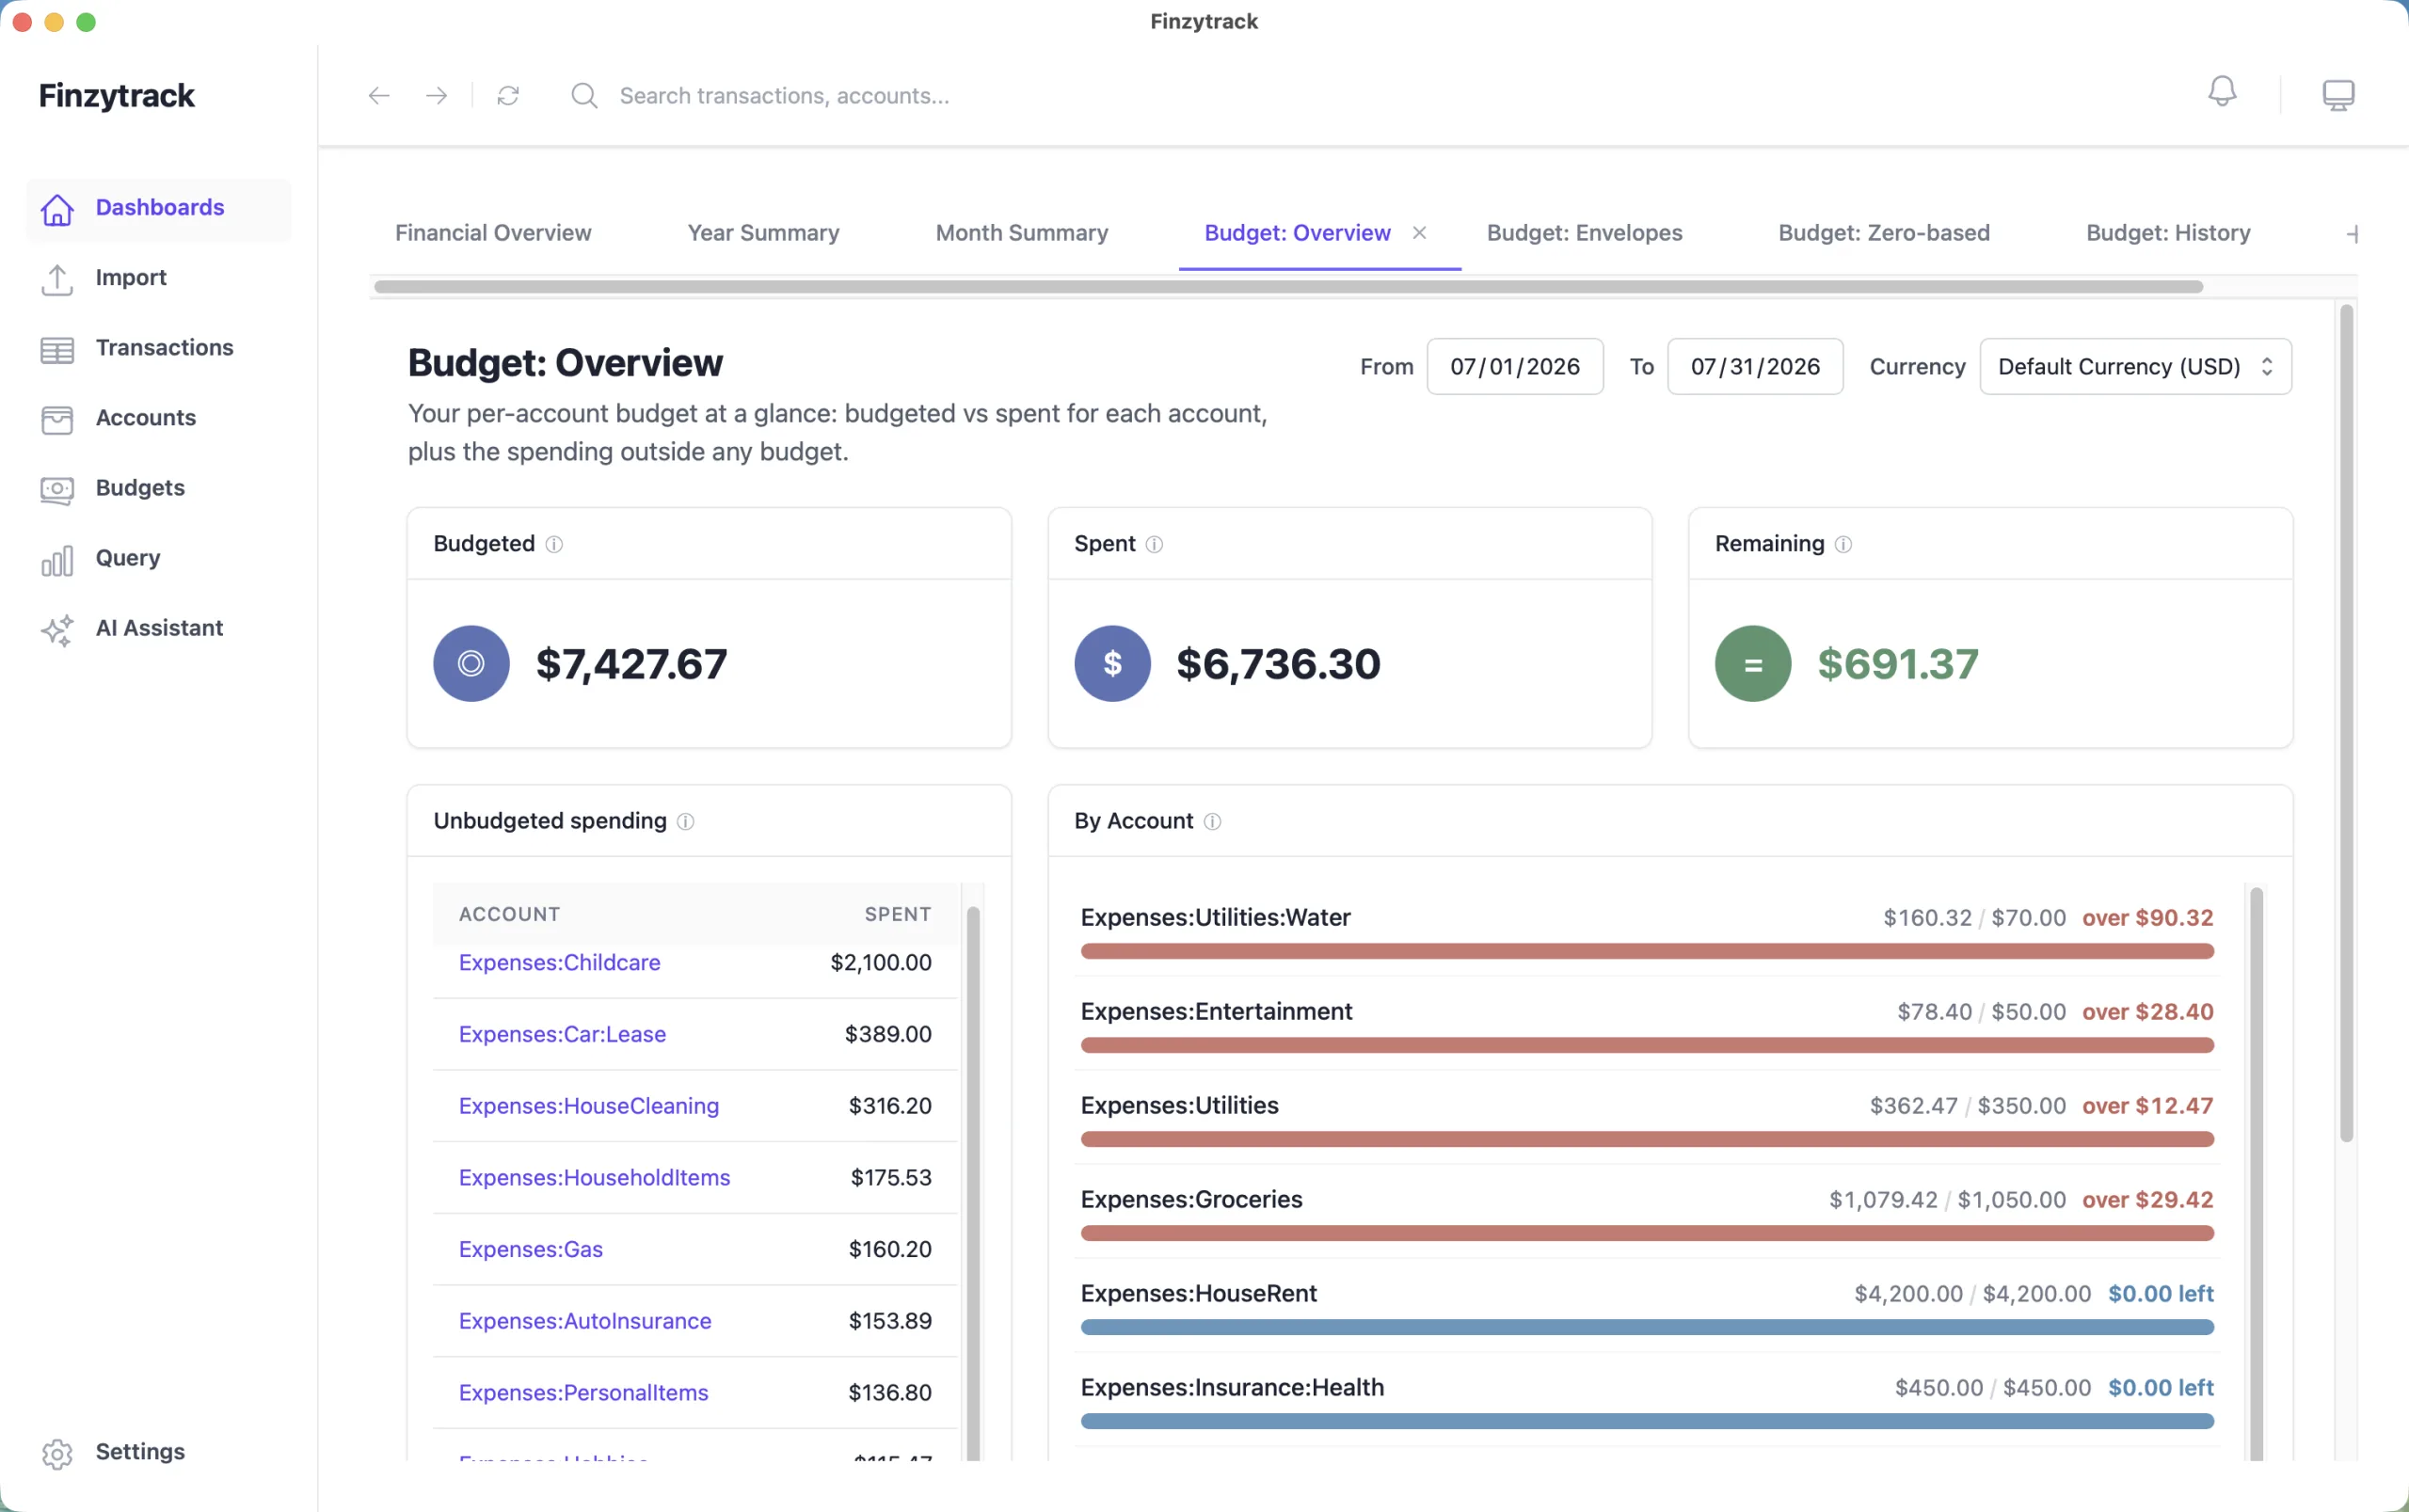Click the By Account list scrollbar
2409x1512 pixels.
(x=2256, y=1175)
